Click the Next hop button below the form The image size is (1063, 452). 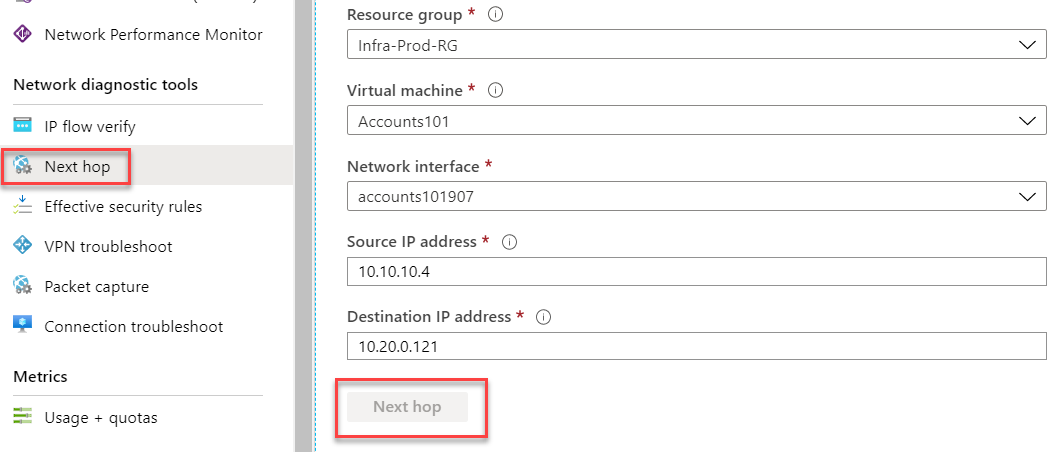click(407, 407)
